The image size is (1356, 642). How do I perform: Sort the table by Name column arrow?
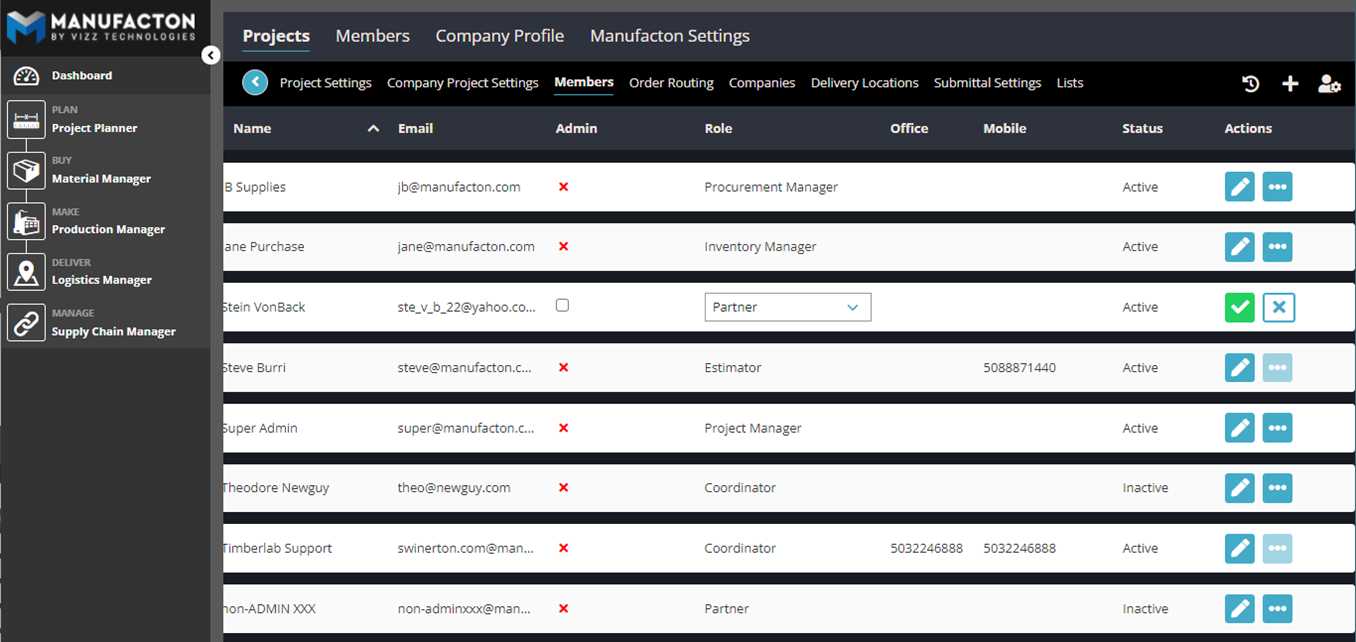pos(373,129)
